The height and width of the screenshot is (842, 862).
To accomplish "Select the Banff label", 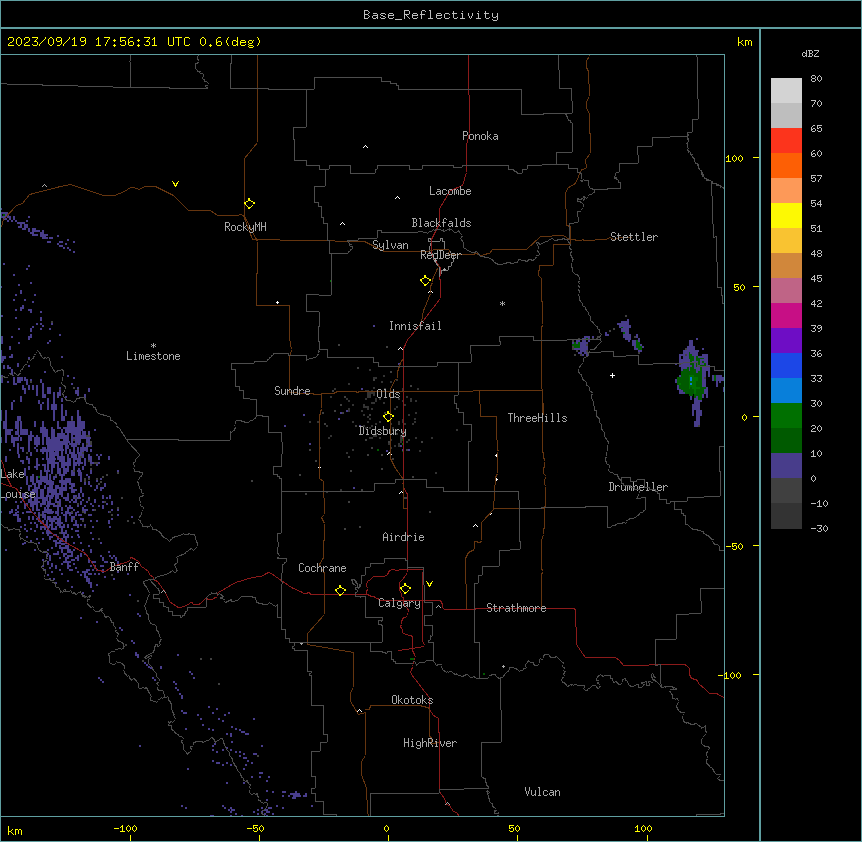I will (124, 567).
